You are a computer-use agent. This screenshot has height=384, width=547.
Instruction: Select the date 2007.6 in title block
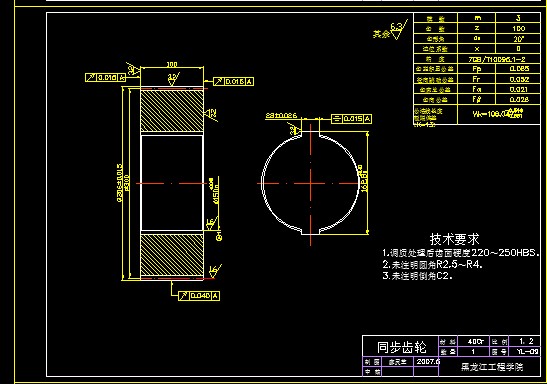coord(428,362)
